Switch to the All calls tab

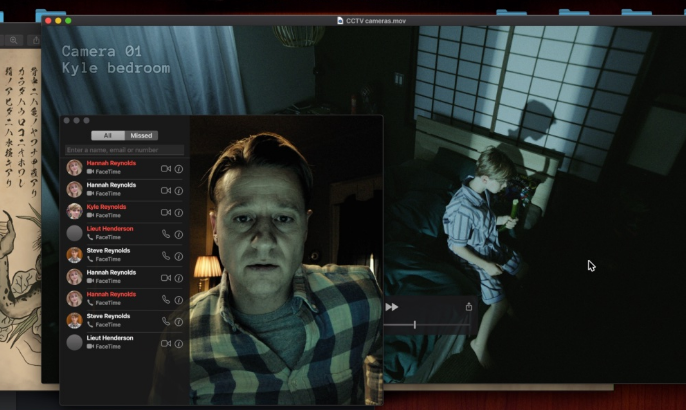[108, 136]
